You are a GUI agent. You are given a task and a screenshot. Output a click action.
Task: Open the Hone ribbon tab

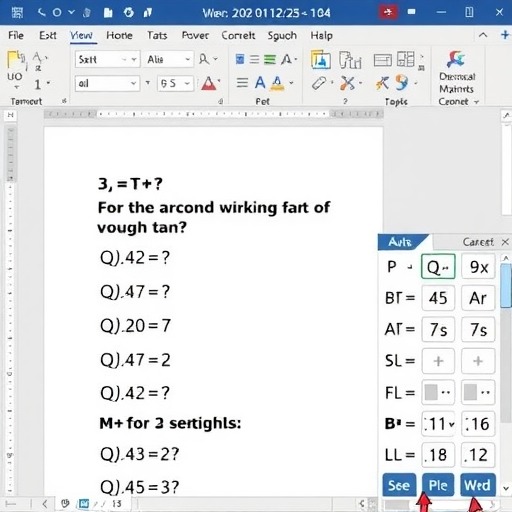119,35
